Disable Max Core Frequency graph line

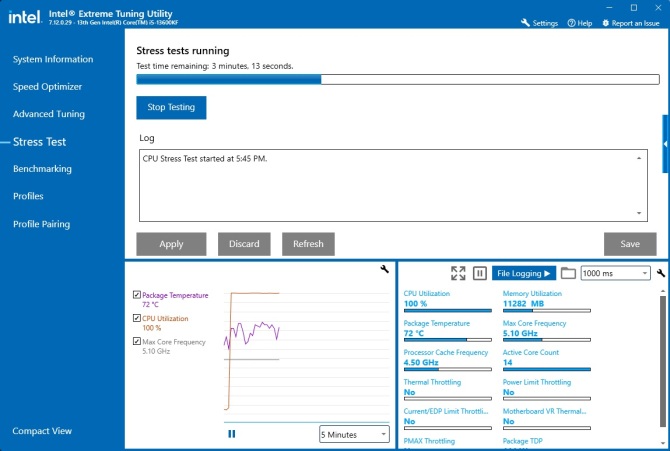pos(137,342)
